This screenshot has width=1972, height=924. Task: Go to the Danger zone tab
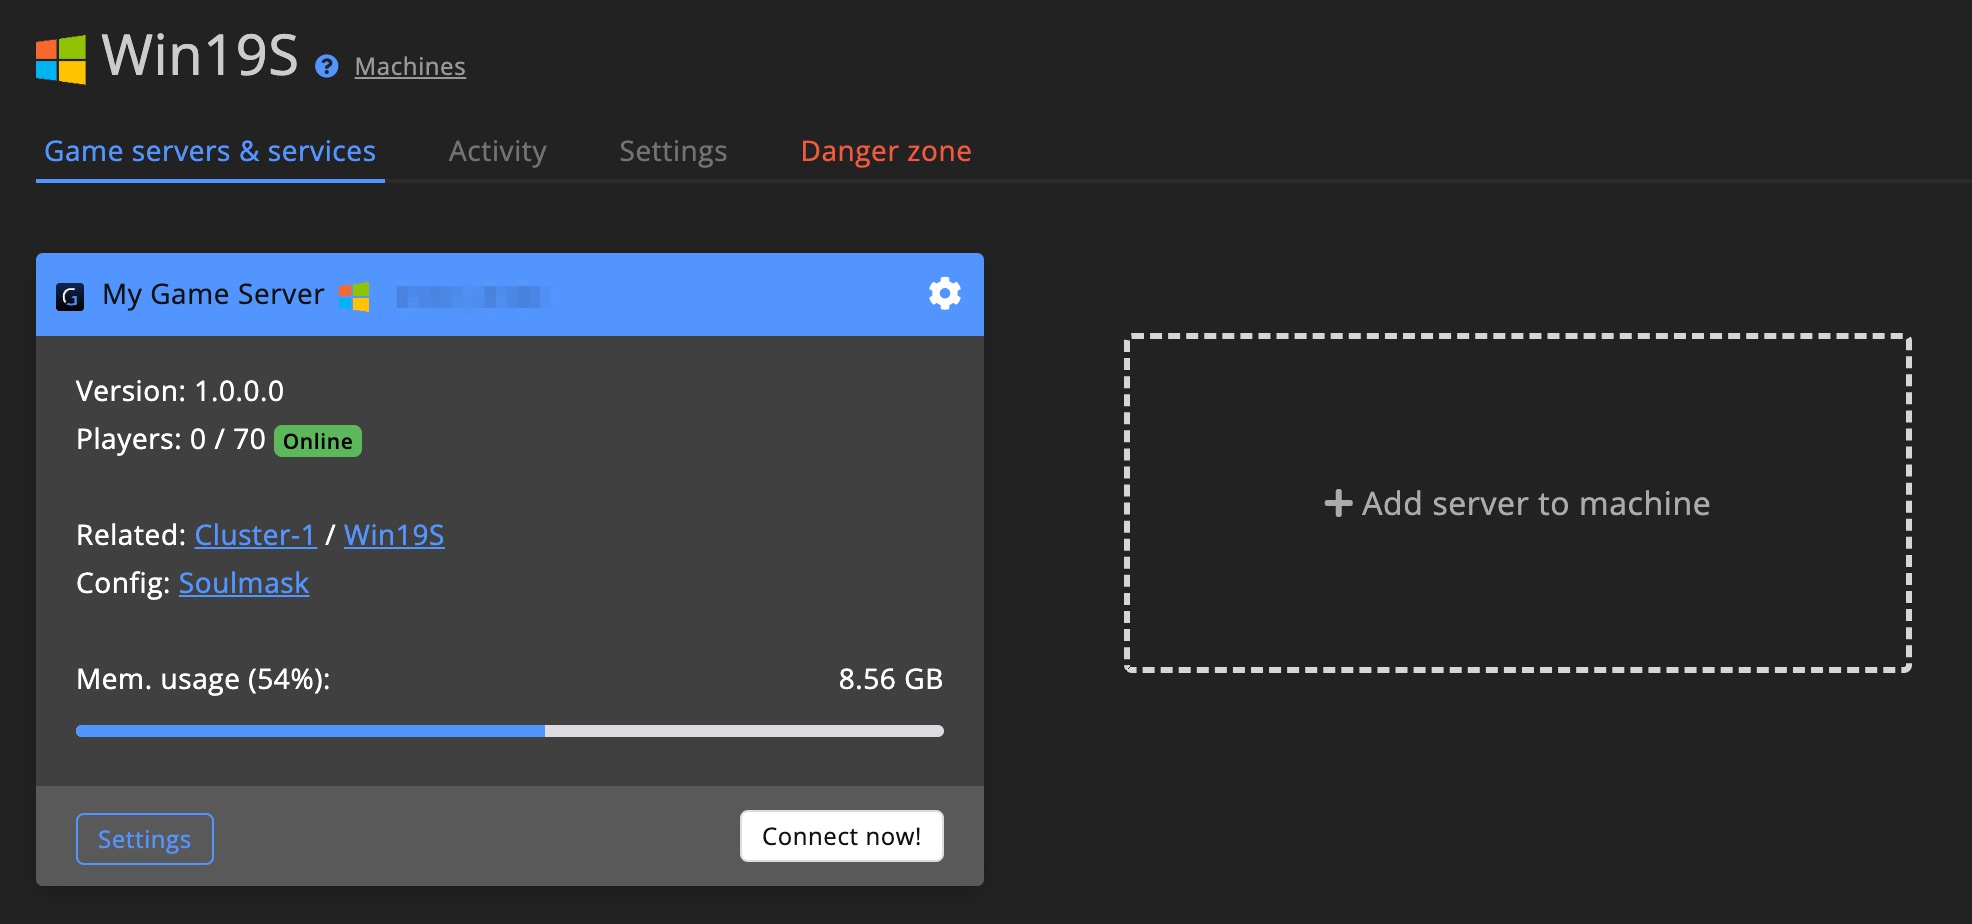886,151
